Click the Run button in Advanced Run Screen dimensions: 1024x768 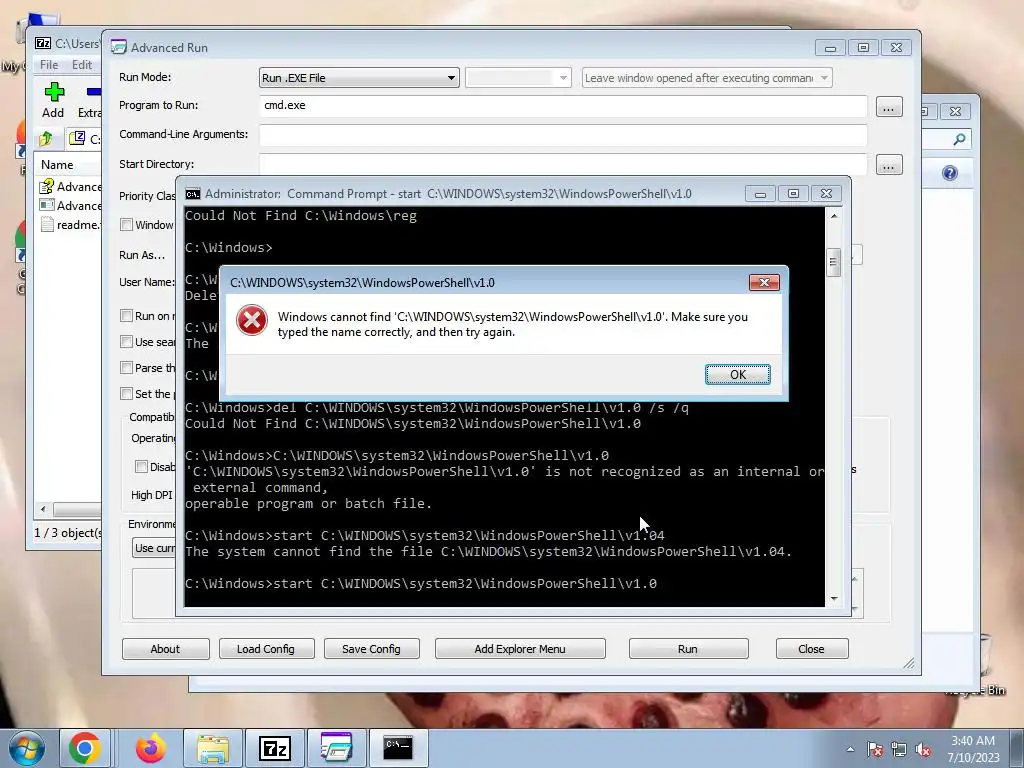pyautogui.click(x=688, y=648)
